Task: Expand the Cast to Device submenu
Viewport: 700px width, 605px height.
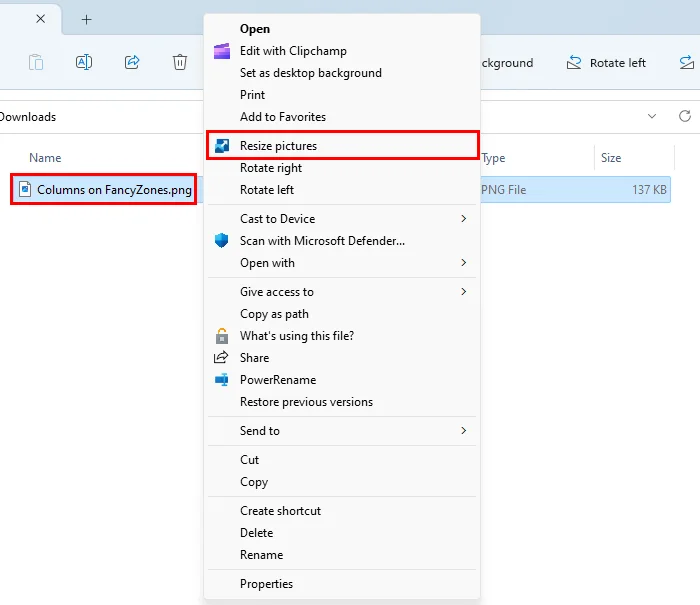Action: click(463, 219)
